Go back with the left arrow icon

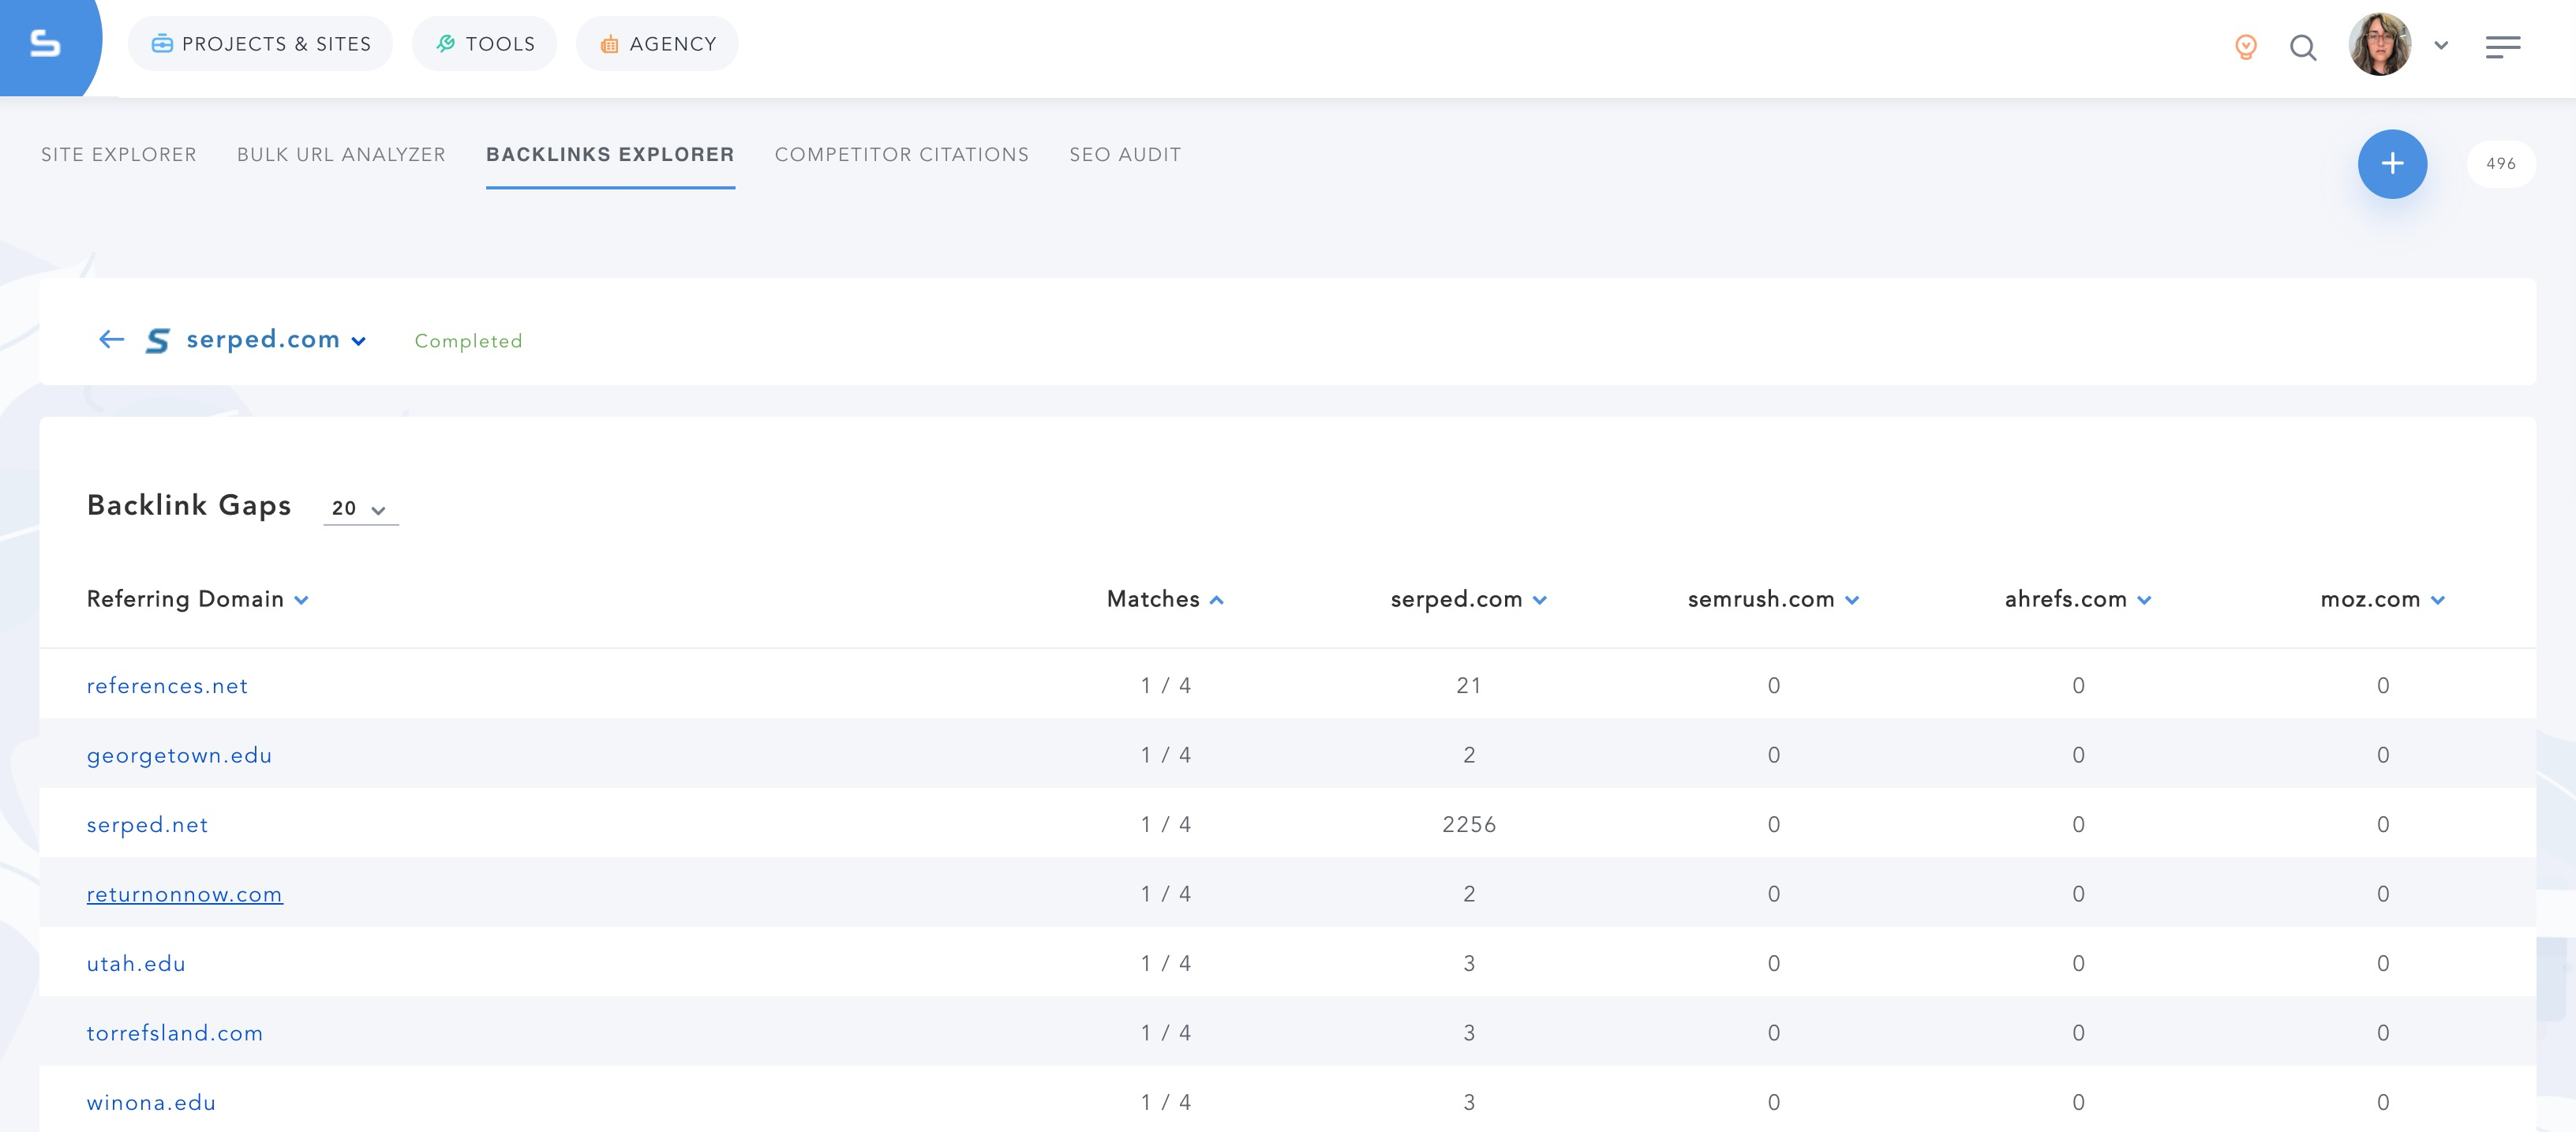click(111, 340)
